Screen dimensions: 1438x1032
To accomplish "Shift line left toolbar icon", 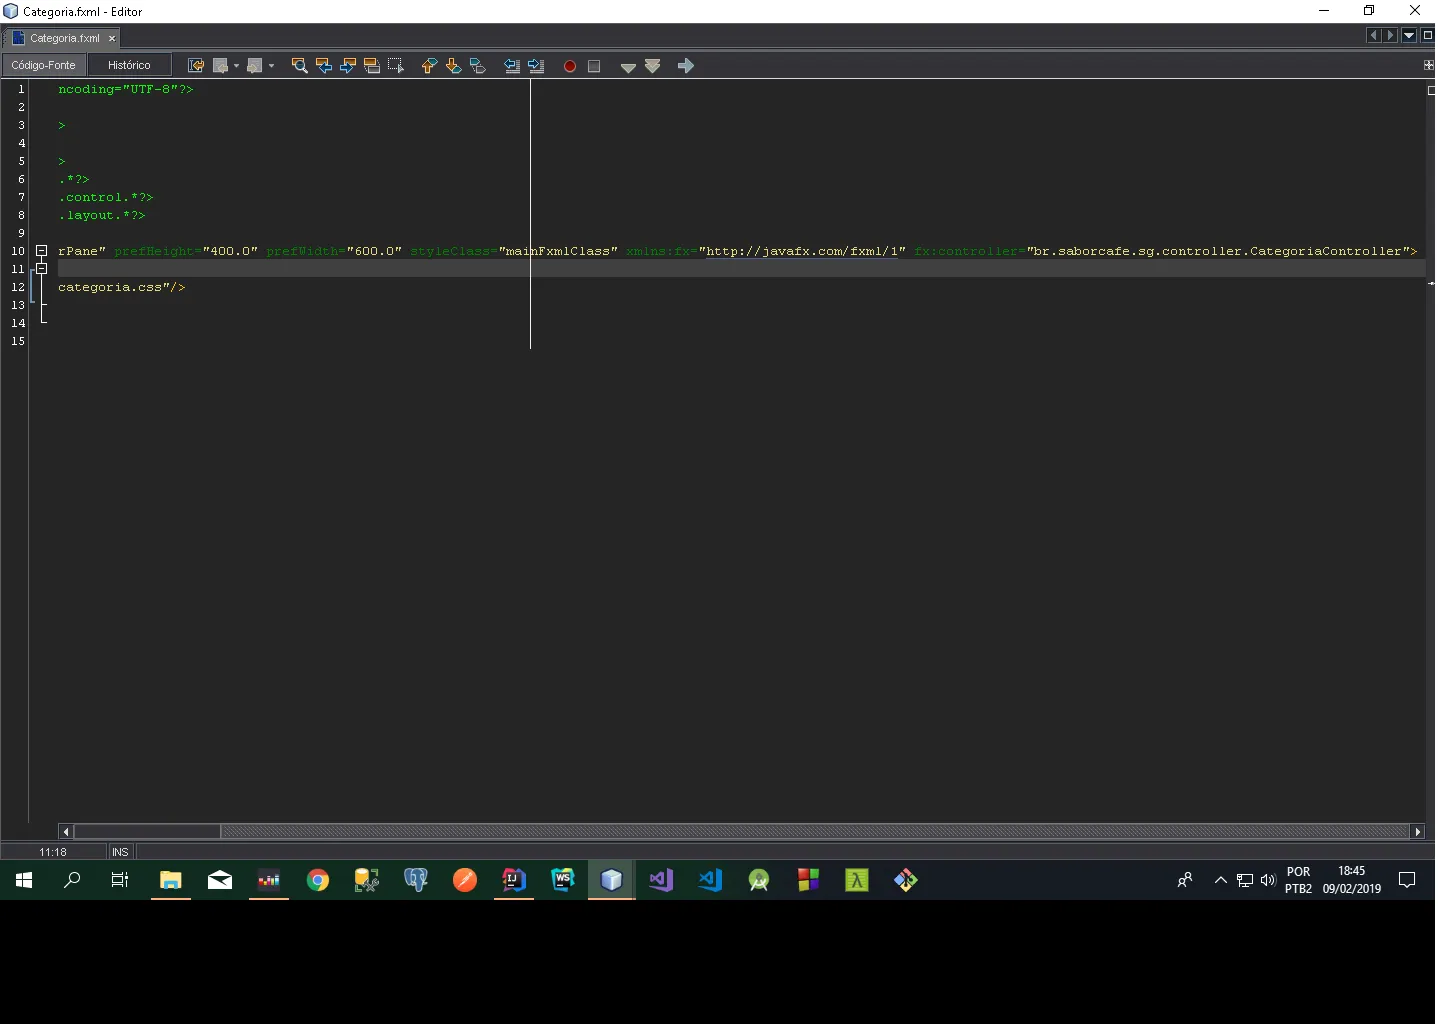I will click(512, 66).
